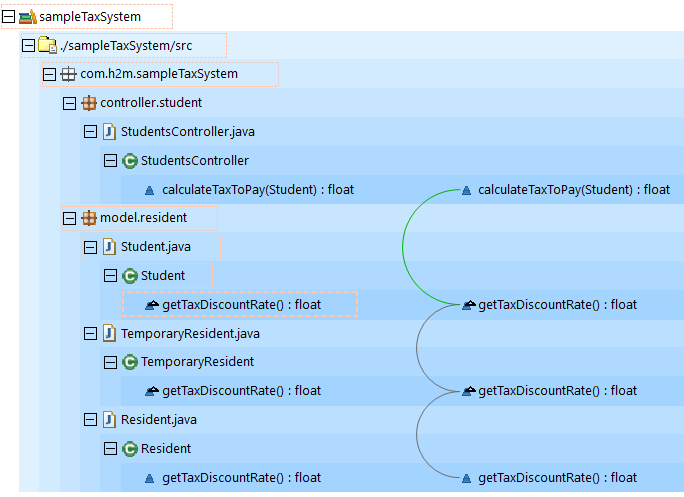Click the call graph getTaxDiscountRate() label on the Student row
This screenshot has width=684, height=497.
click(557, 305)
